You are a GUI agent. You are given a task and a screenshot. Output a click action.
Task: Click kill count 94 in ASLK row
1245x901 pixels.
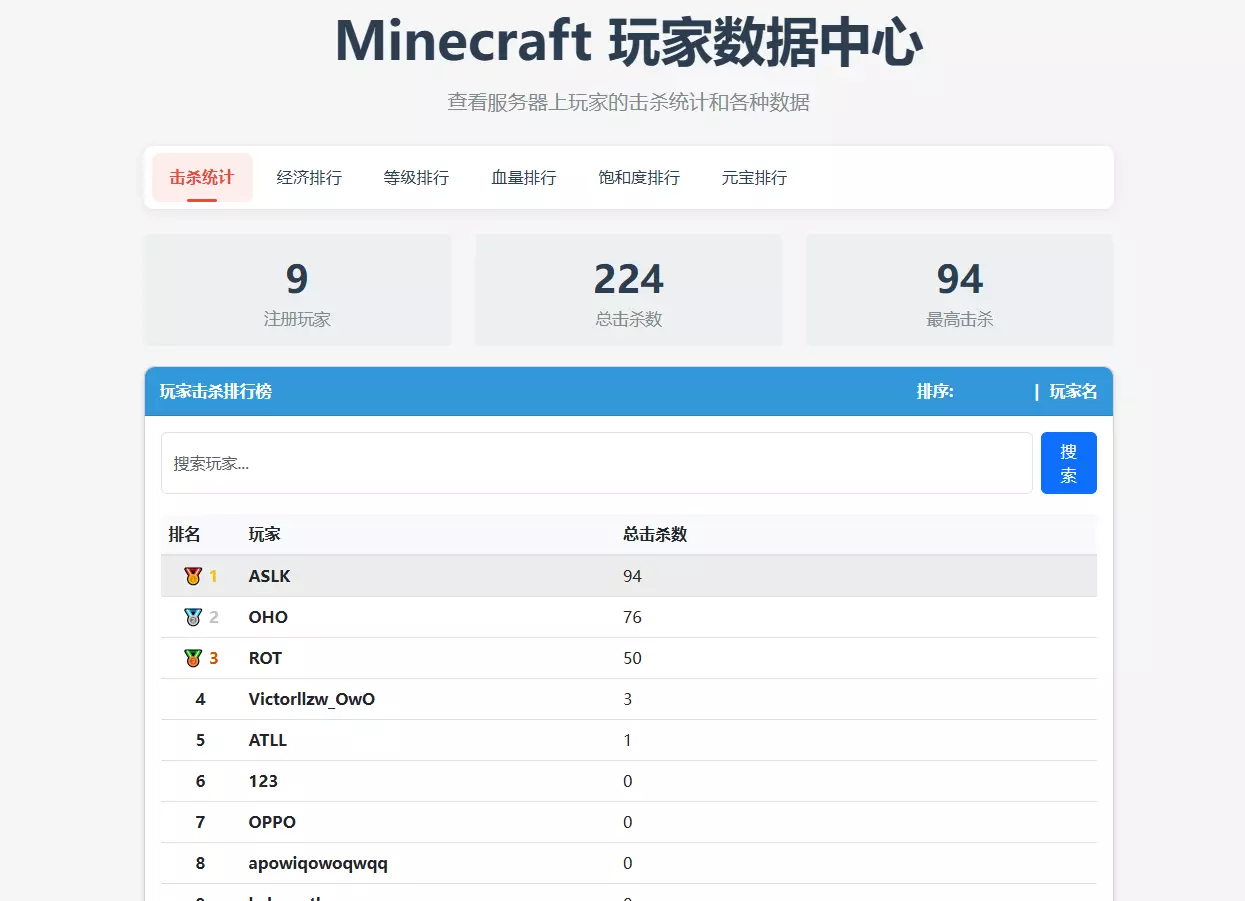[x=632, y=577]
